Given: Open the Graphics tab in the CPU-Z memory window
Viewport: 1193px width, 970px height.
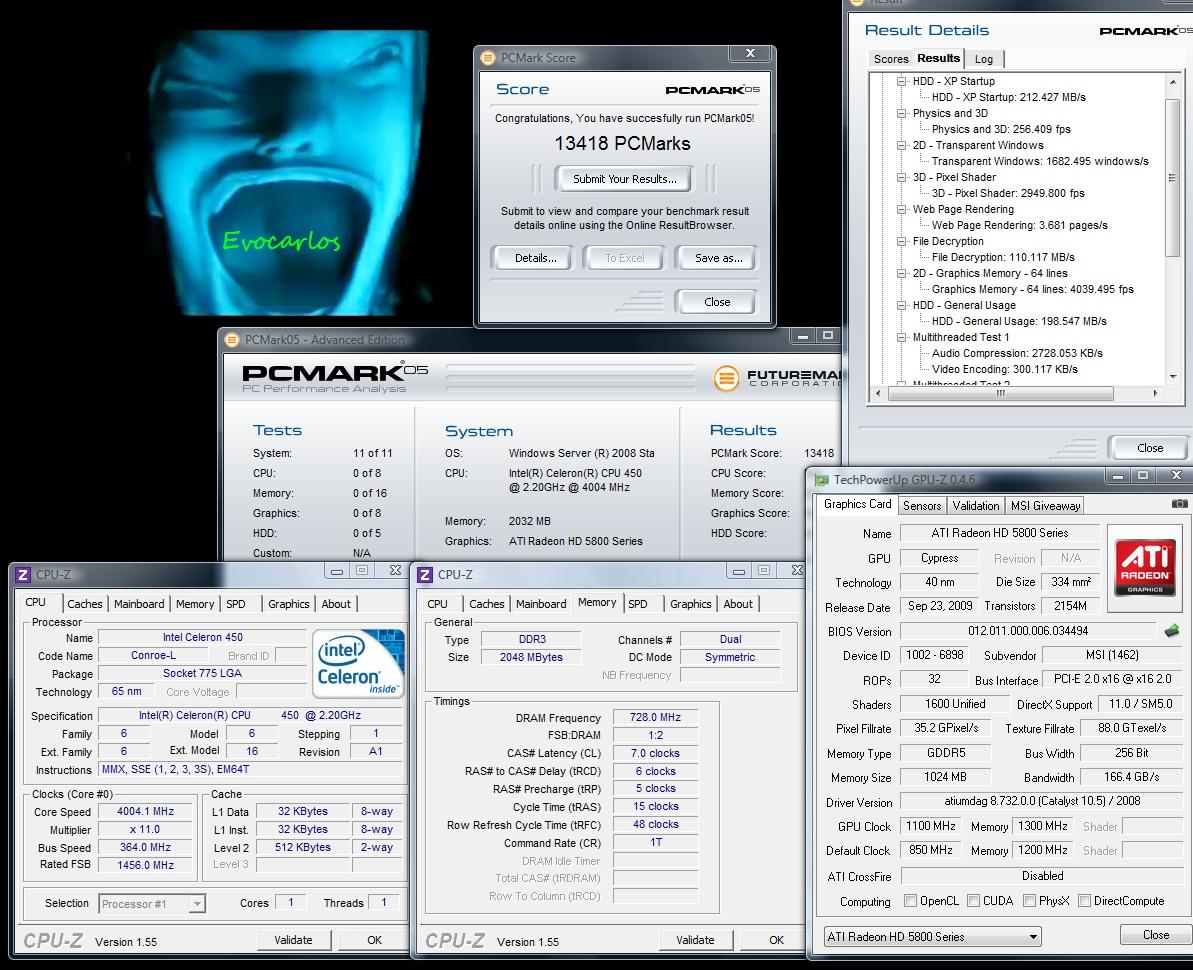Looking at the screenshot, I should 690,604.
